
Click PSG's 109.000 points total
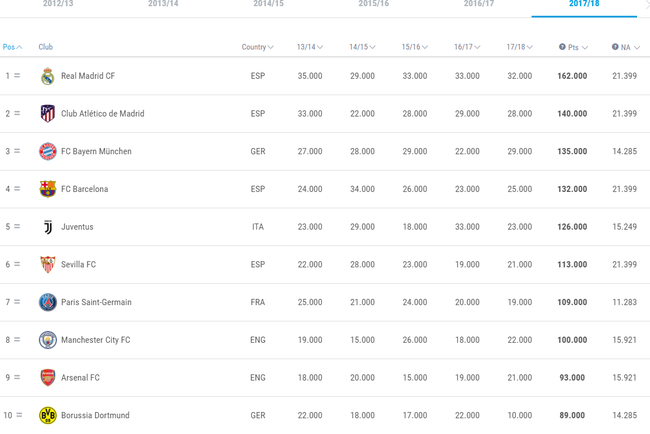pyautogui.click(x=572, y=302)
